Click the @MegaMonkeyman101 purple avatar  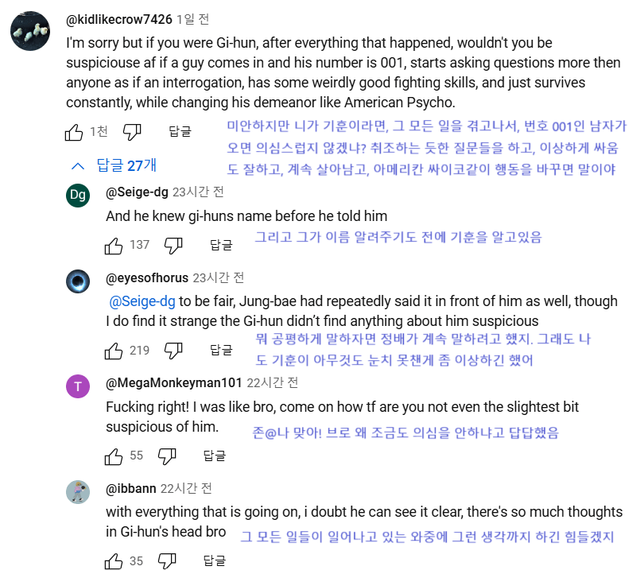tap(78, 387)
